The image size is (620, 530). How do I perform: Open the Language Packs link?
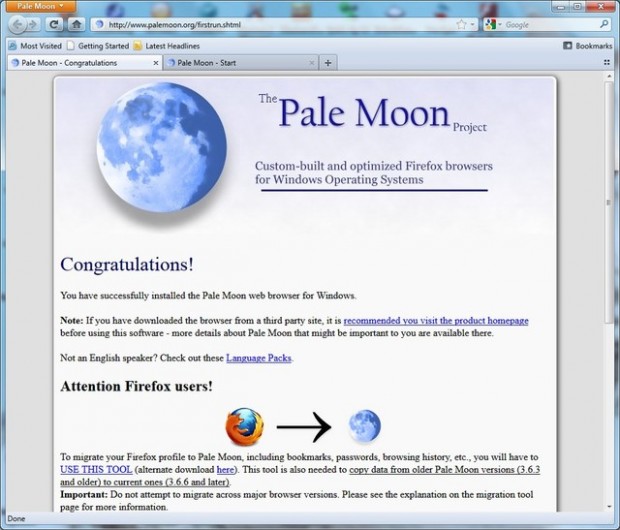click(x=259, y=358)
